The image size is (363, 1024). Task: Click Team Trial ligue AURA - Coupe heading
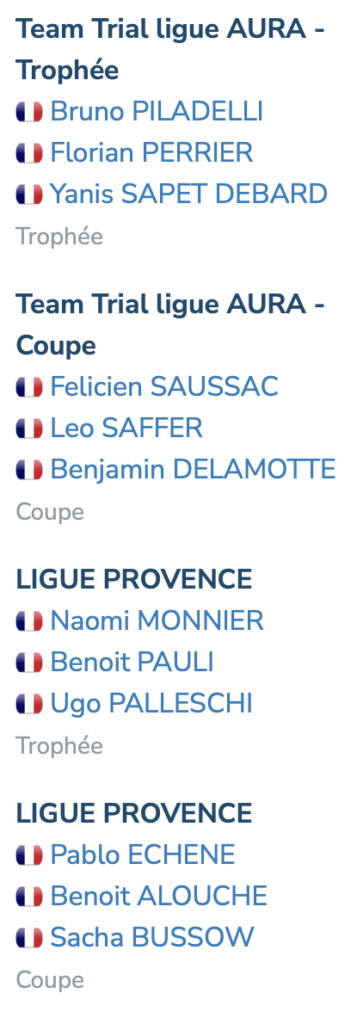click(x=170, y=325)
